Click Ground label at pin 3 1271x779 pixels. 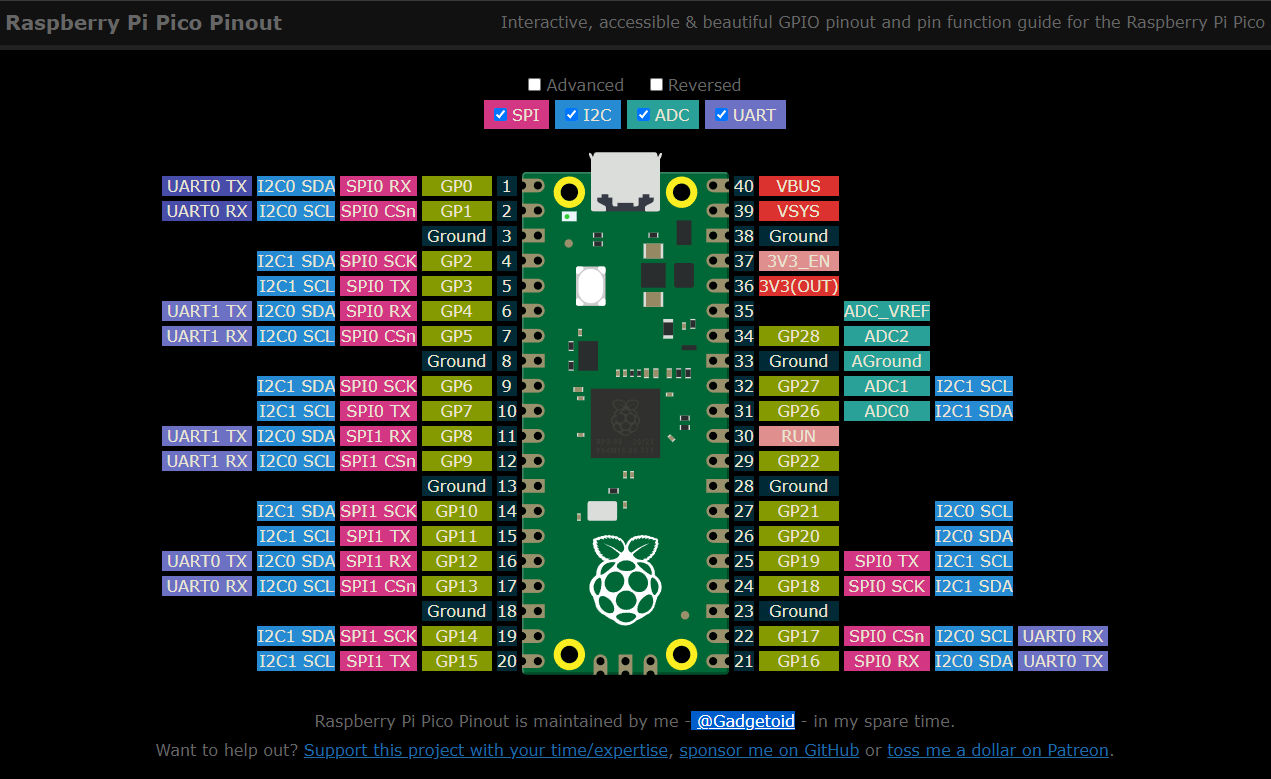pos(457,236)
